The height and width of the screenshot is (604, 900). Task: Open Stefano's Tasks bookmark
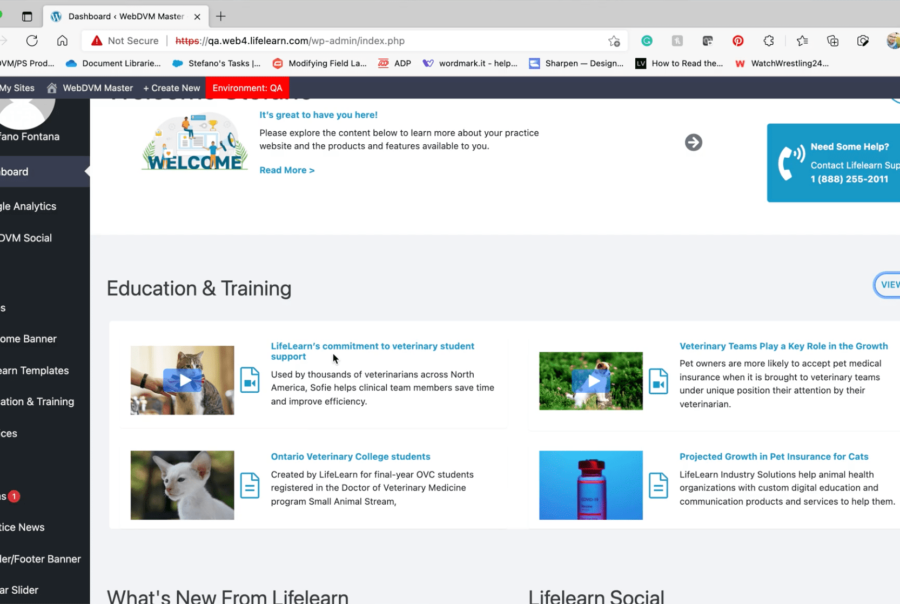[x=217, y=63]
